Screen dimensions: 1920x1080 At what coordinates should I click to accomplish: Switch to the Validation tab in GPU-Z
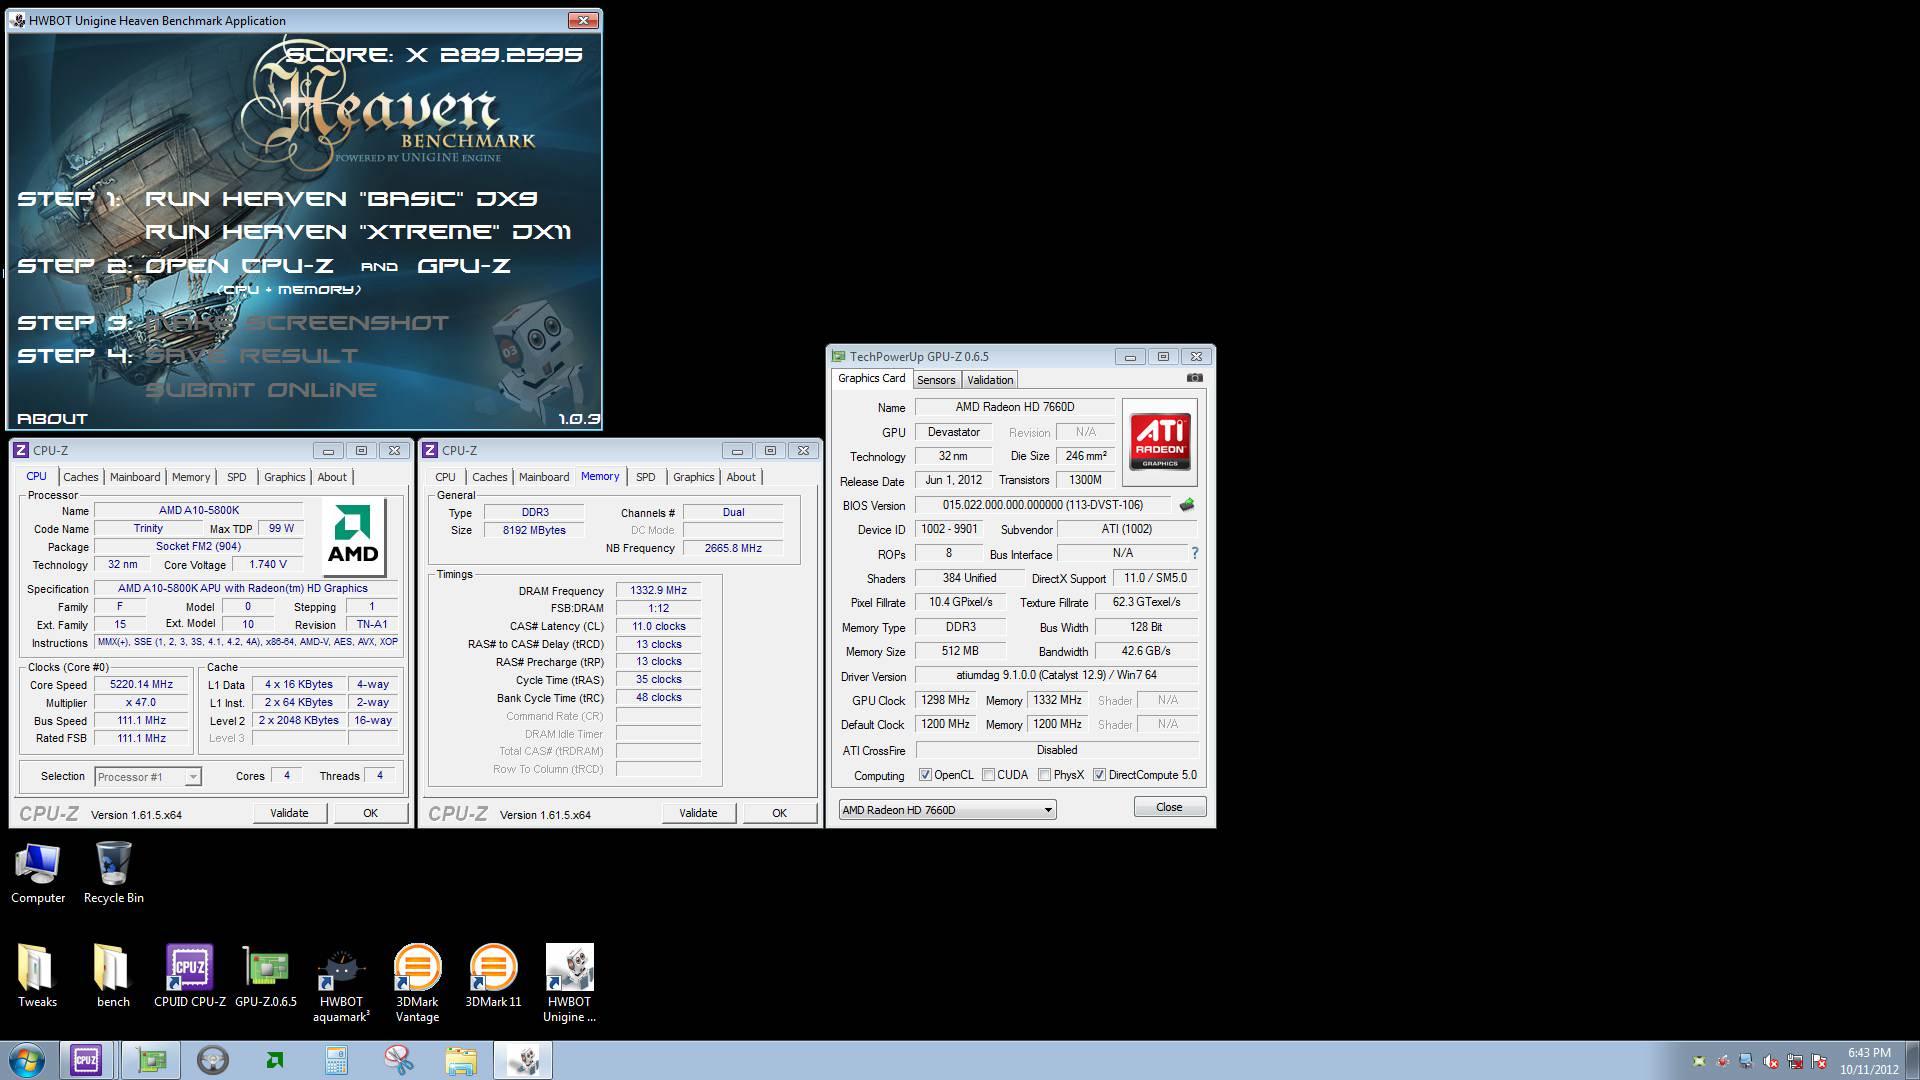(990, 380)
